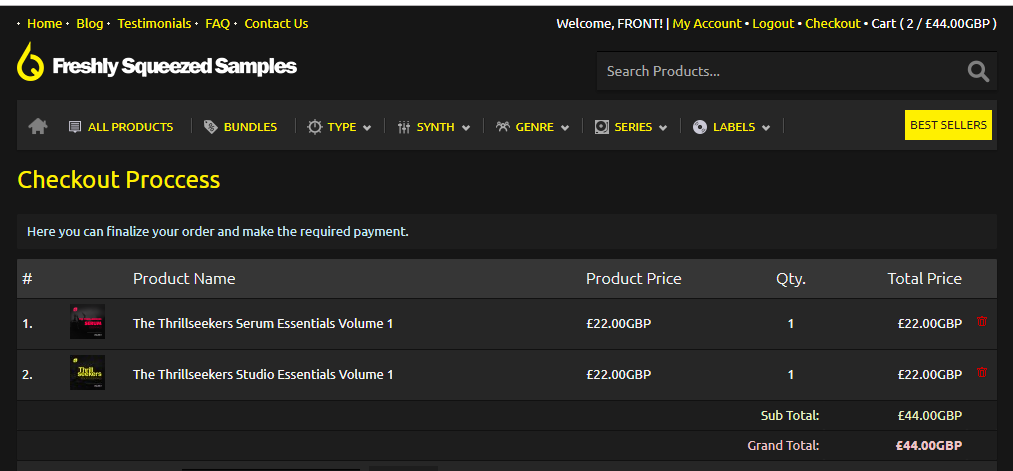This screenshot has width=1013, height=471.
Task: Open the Bundles page
Action: coord(240,127)
